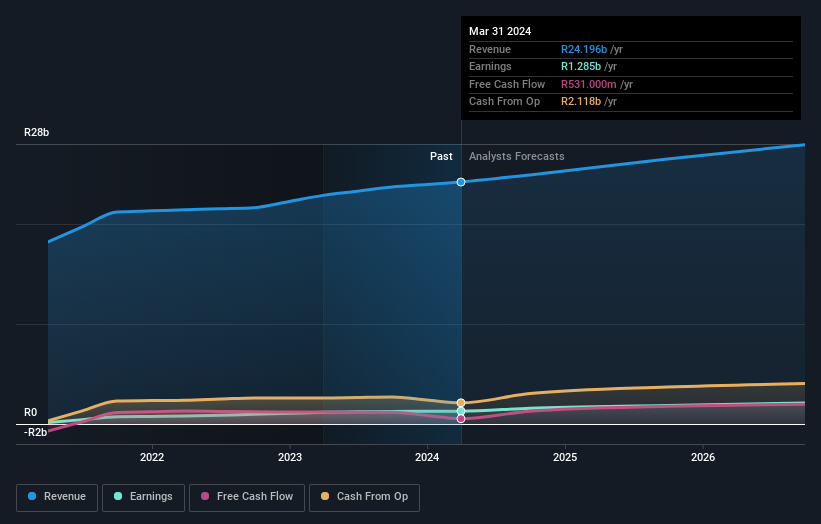Click the Free Cash Flow label in tooltip
Viewport: 821px width, 524px height.
[x=507, y=84]
